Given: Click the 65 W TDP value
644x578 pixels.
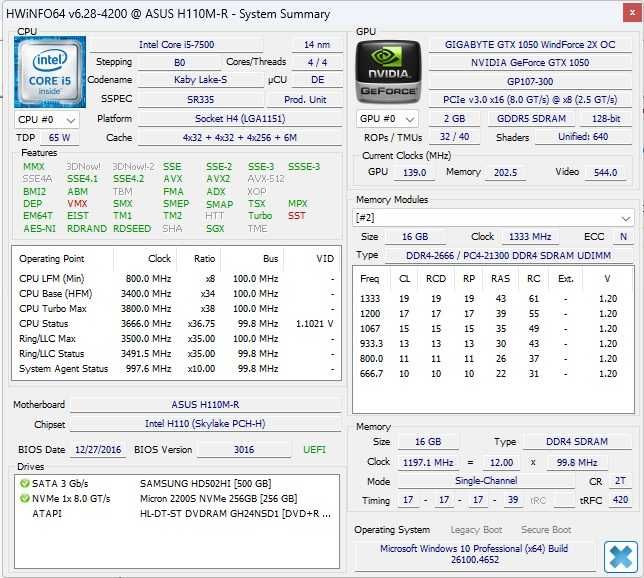Looking at the screenshot, I should (60, 138).
